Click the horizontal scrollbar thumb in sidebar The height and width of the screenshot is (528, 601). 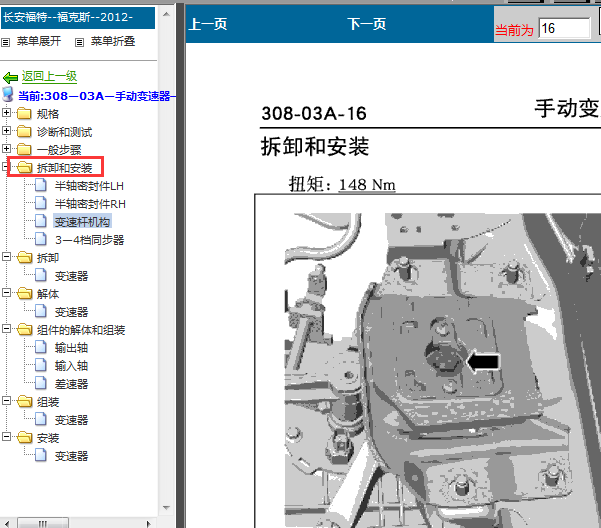[x=43, y=523]
